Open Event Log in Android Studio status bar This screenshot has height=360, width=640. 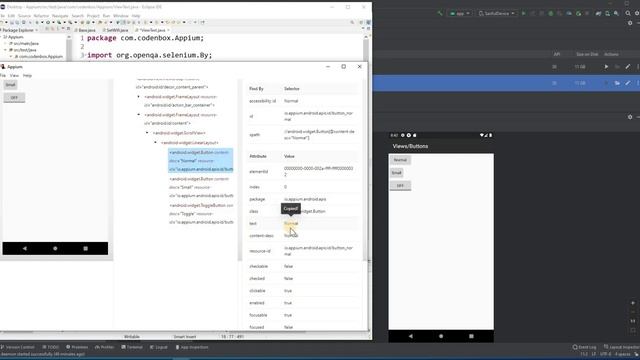click(x=584, y=347)
